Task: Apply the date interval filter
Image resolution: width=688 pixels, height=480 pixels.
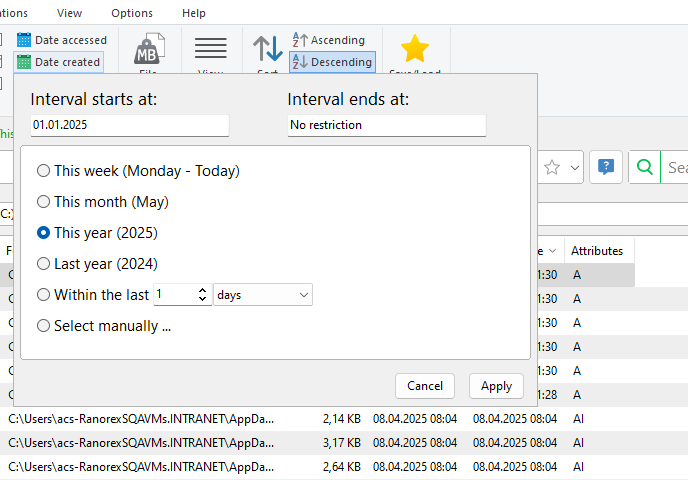Action: pyautogui.click(x=496, y=386)
